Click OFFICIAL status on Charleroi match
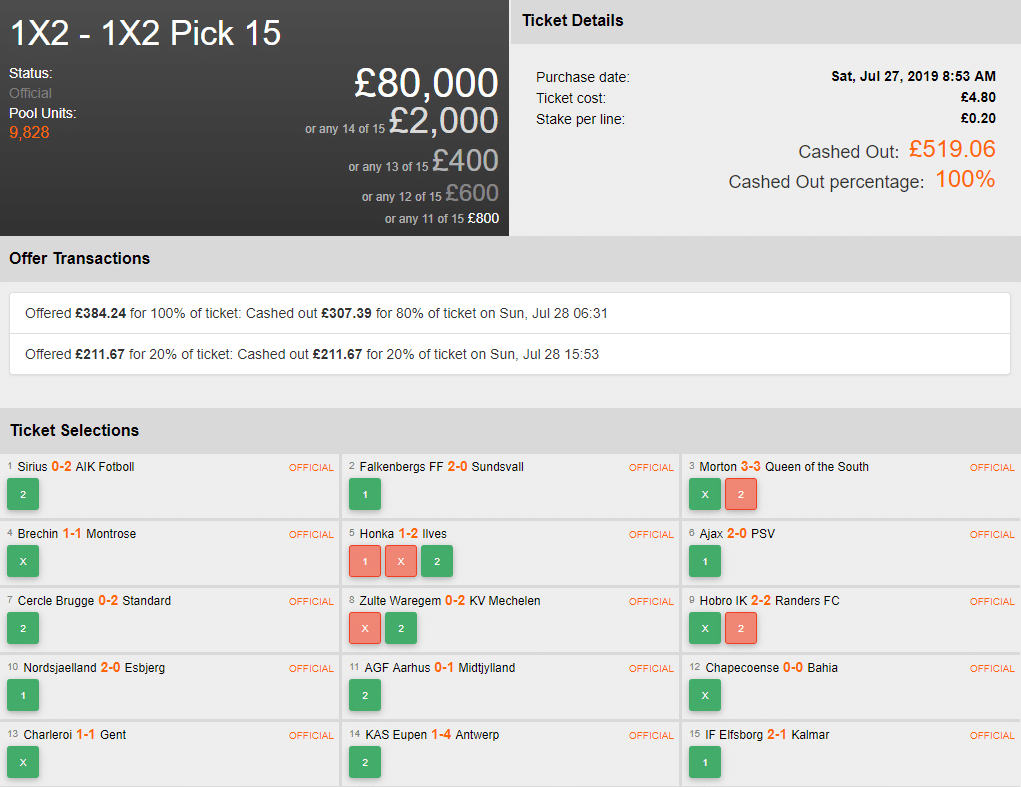 [311, 735]
